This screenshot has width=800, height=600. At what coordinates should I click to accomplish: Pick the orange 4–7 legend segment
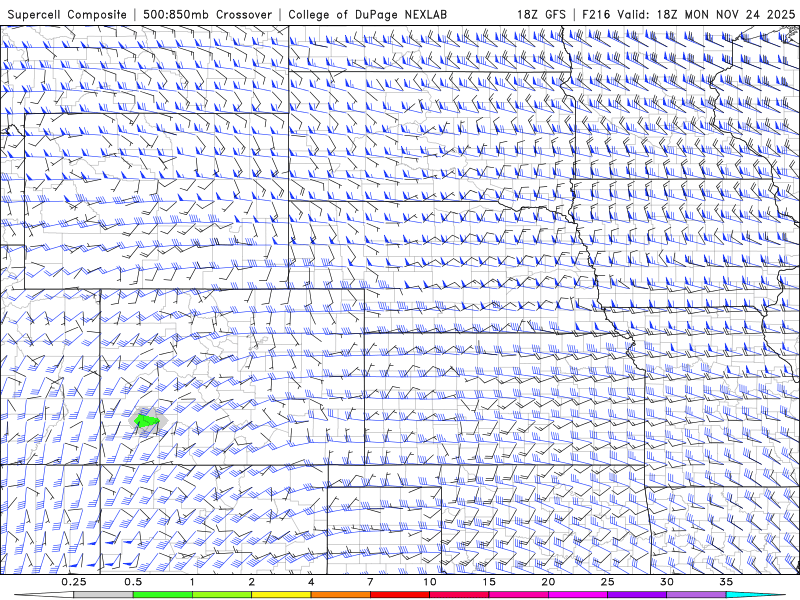pyautogui.click(x=340, y=595)
